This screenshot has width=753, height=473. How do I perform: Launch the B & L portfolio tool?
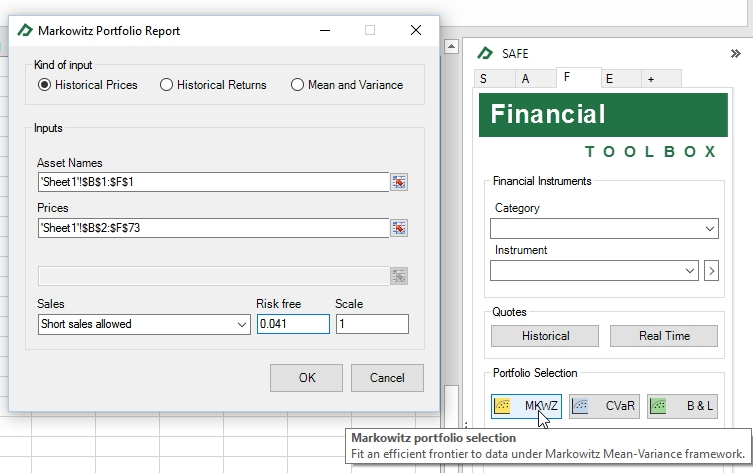(682, 406)
